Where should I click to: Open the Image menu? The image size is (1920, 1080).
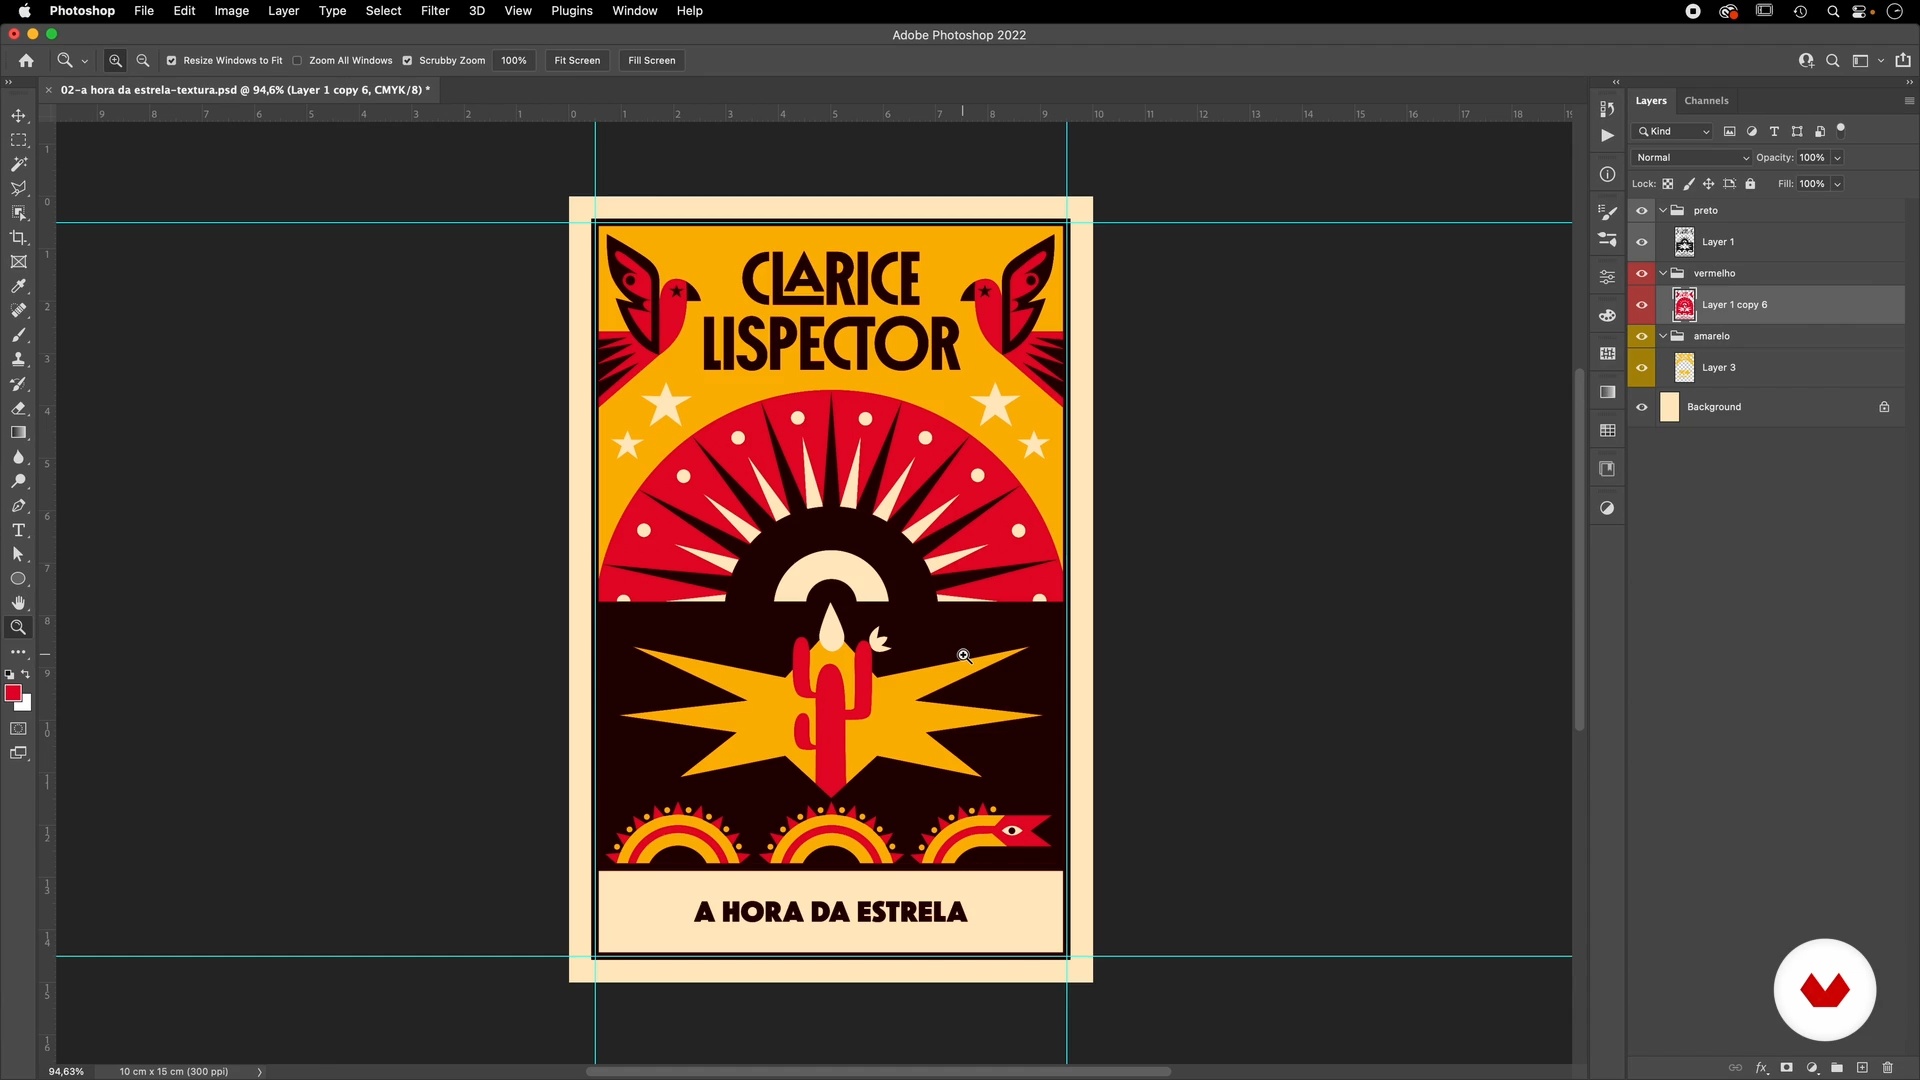[231, 11]
